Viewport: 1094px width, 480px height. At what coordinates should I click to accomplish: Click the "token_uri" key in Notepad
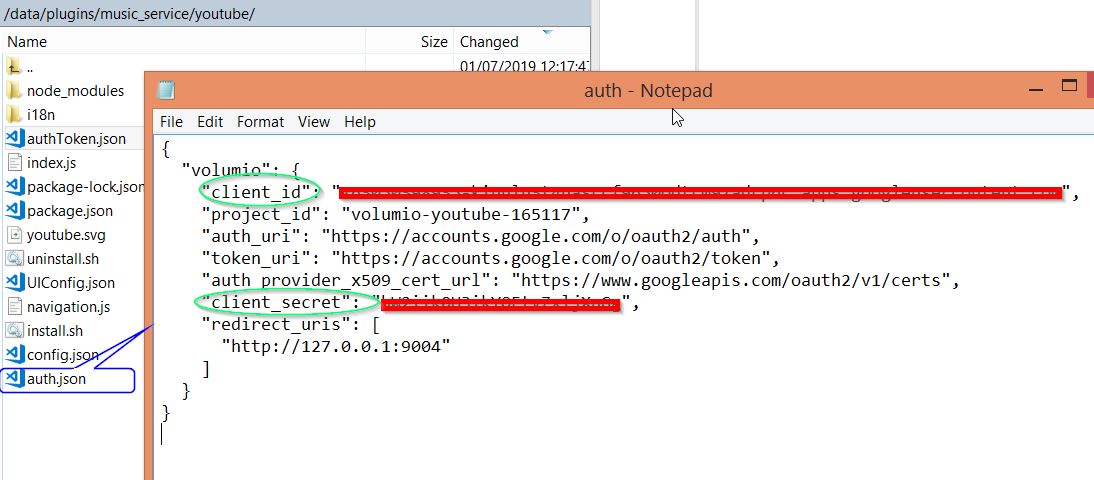pos(260,258)
